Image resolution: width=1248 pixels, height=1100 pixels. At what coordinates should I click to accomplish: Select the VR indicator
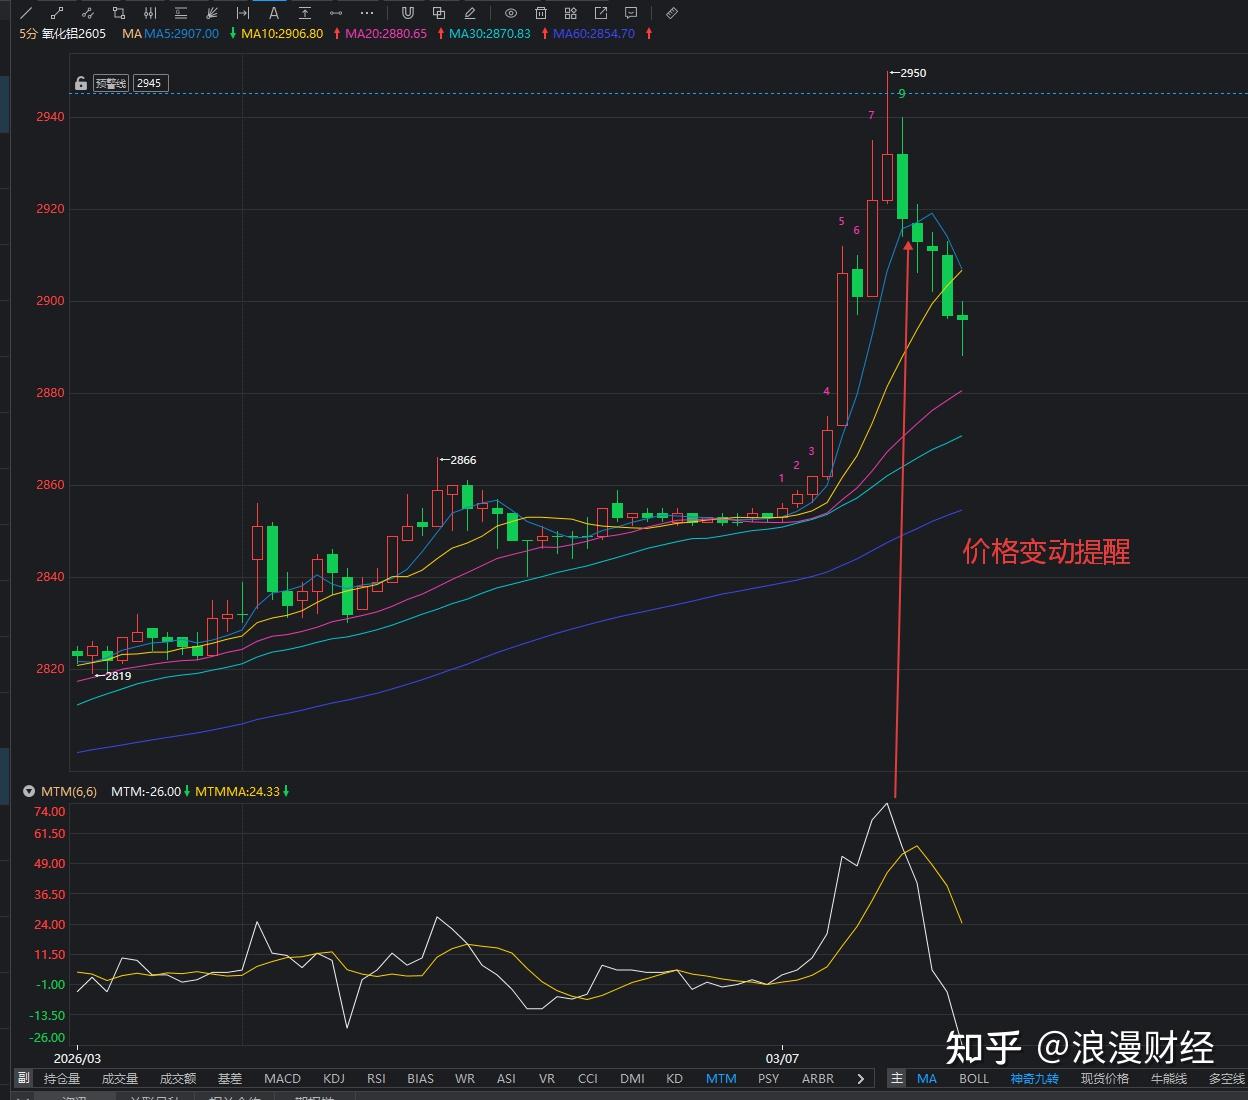546,1078
